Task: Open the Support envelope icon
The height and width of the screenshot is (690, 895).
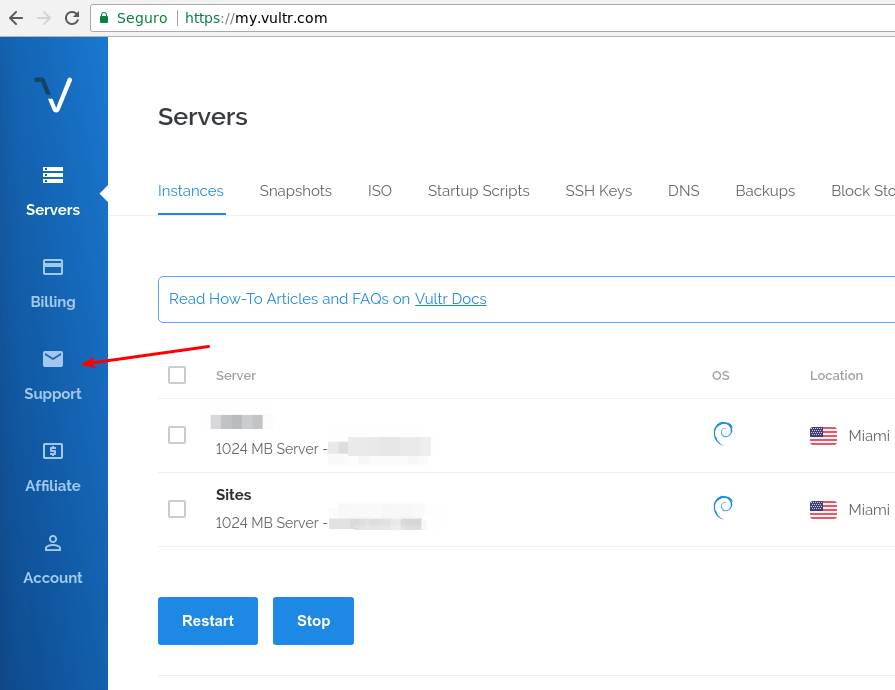Action: tap(53, 358)
